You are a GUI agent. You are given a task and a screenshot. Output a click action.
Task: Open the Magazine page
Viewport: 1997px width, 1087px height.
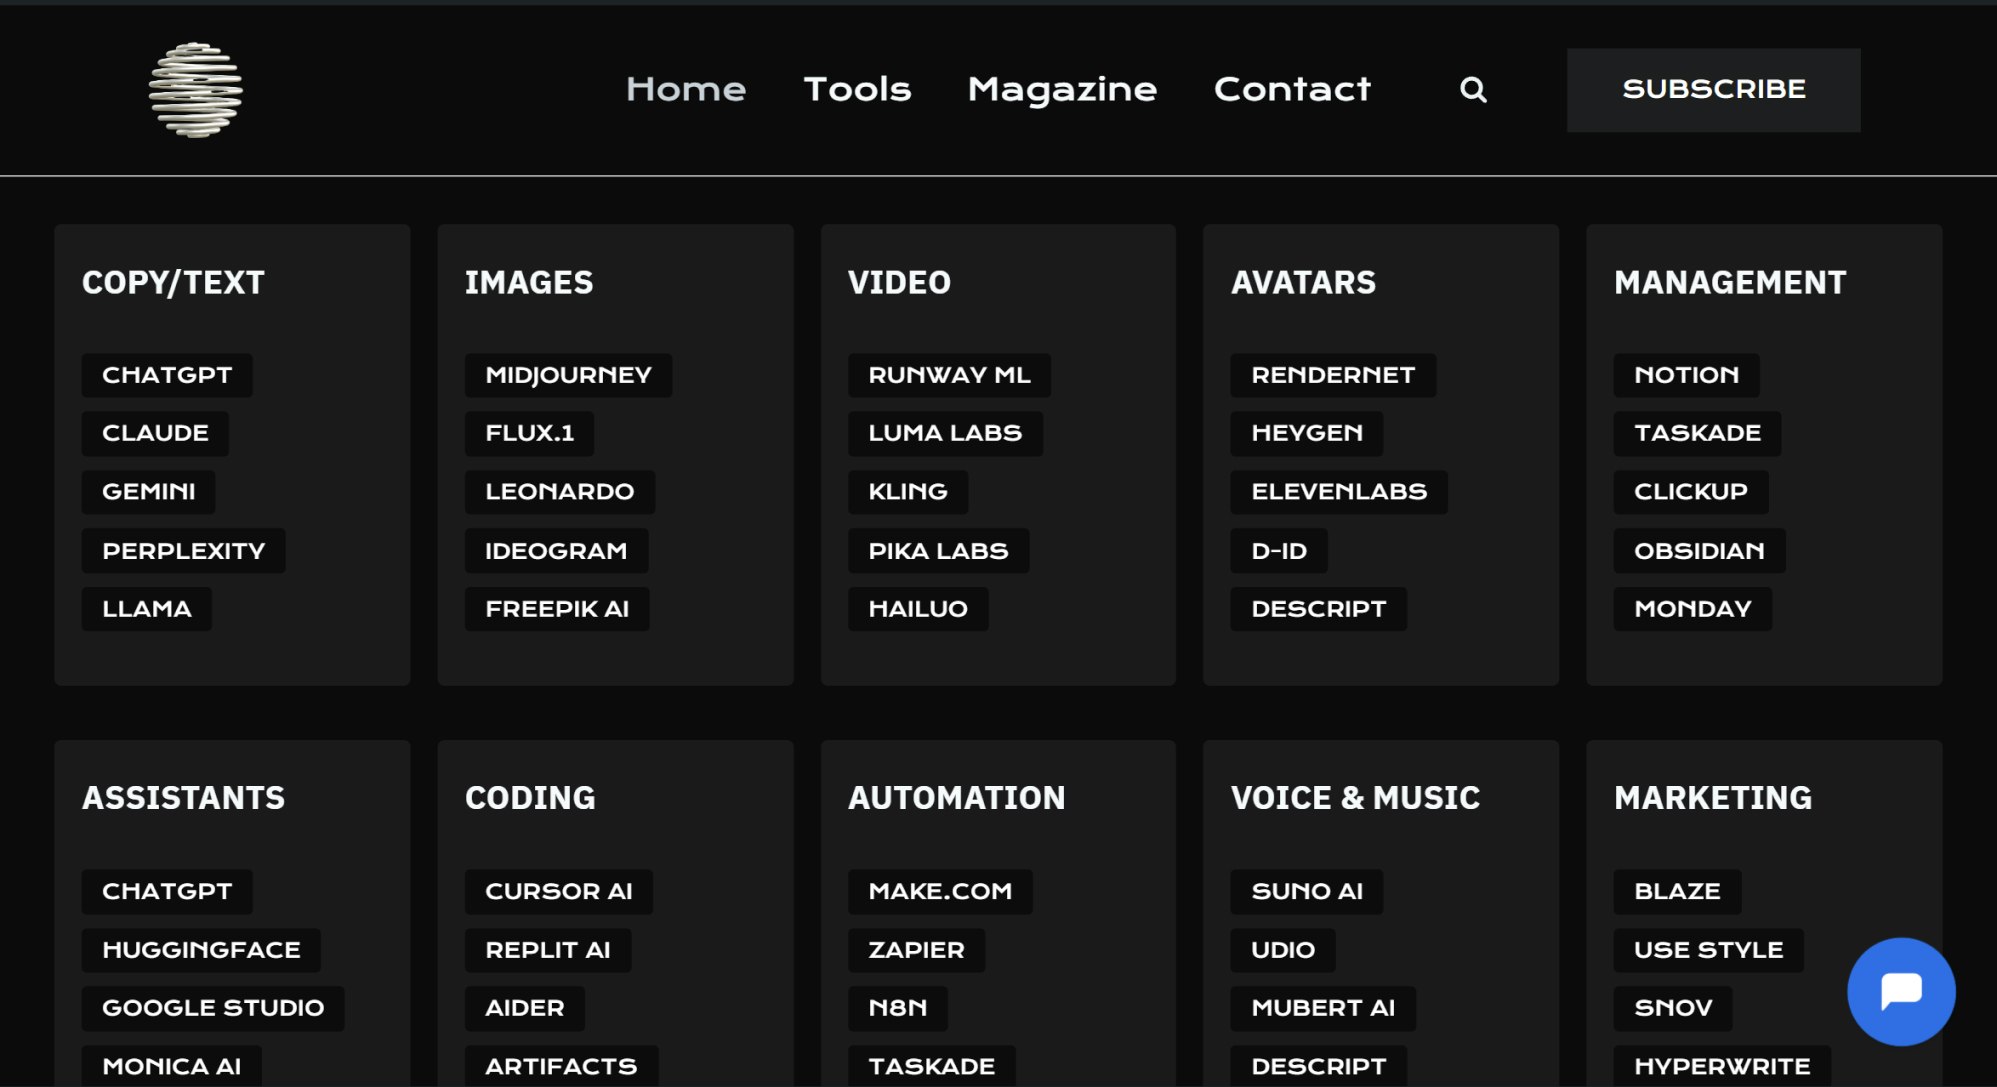[1062, 90]
